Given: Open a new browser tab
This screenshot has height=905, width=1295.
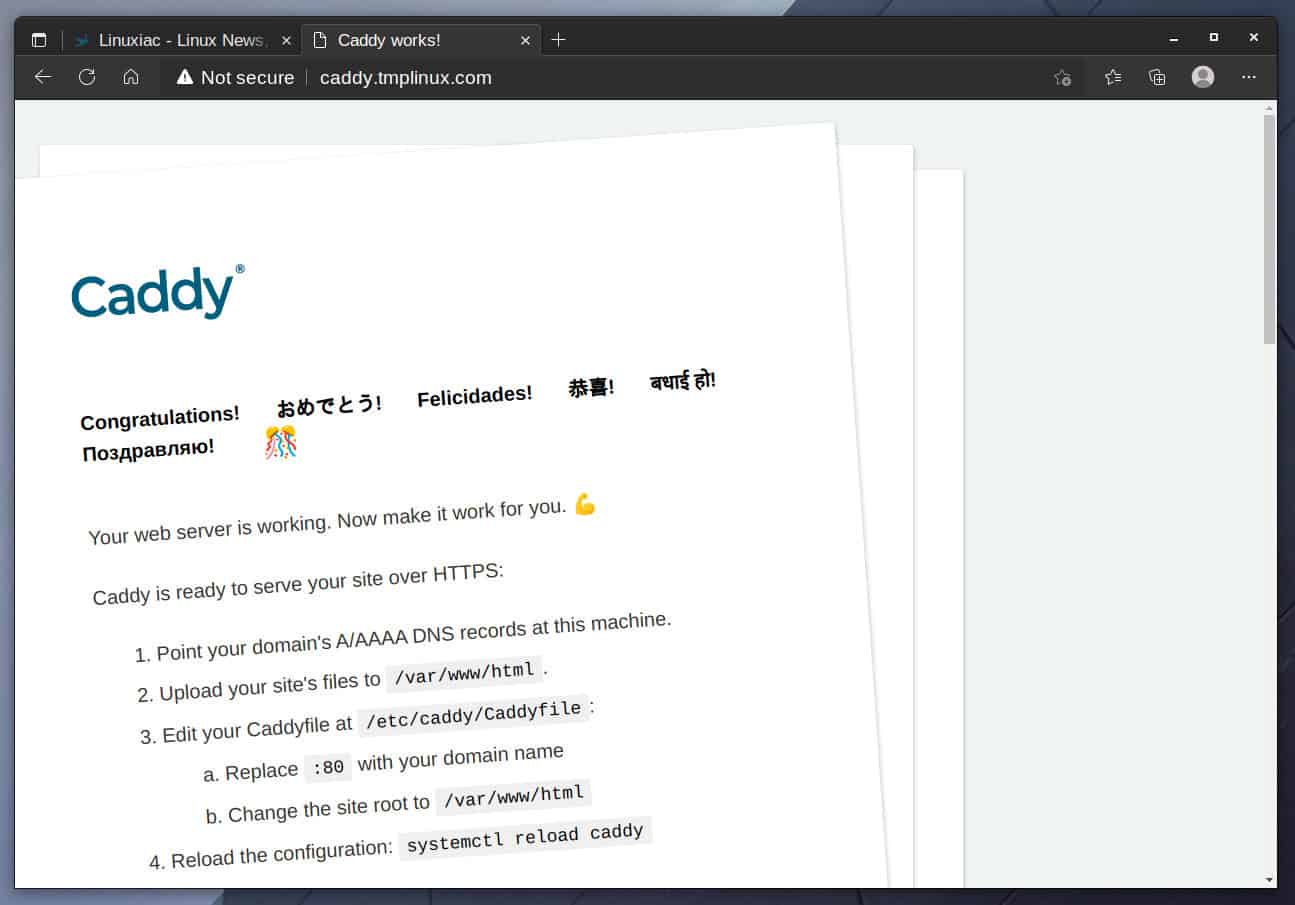Looking at the screenshot, I should (558, 40).
